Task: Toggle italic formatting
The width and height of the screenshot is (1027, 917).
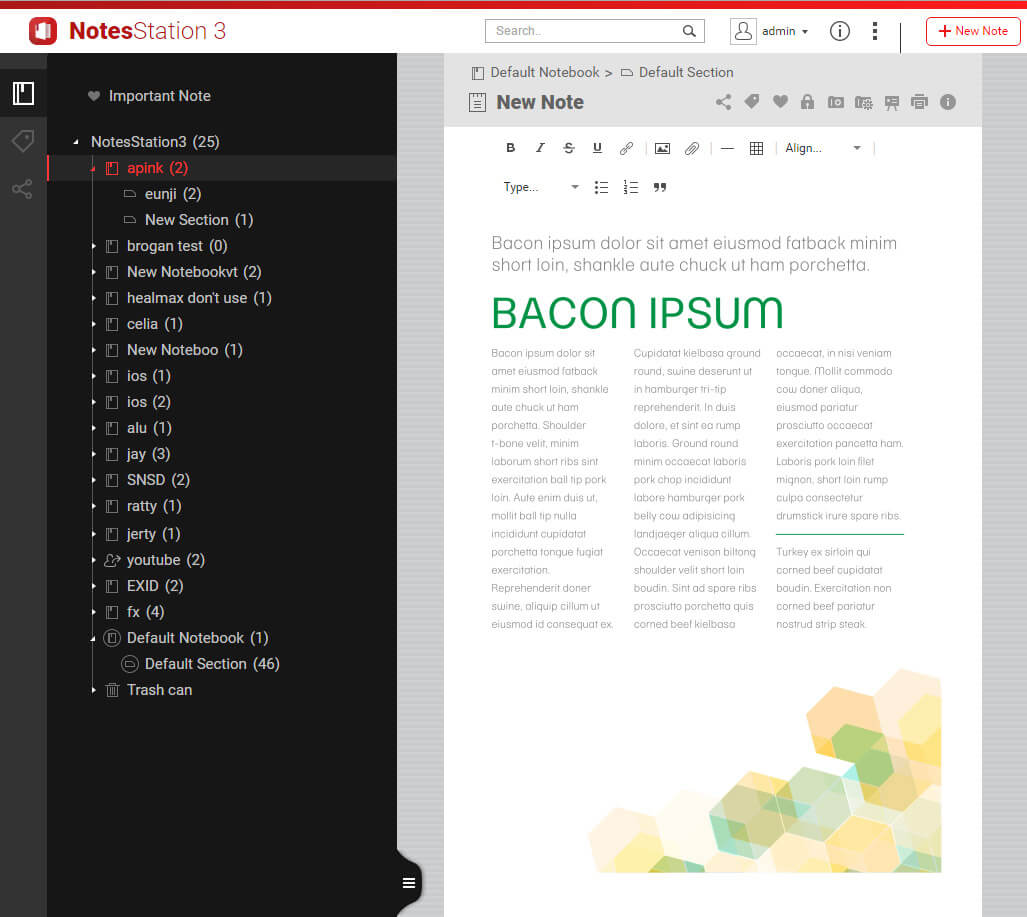Action: [540, 148]
